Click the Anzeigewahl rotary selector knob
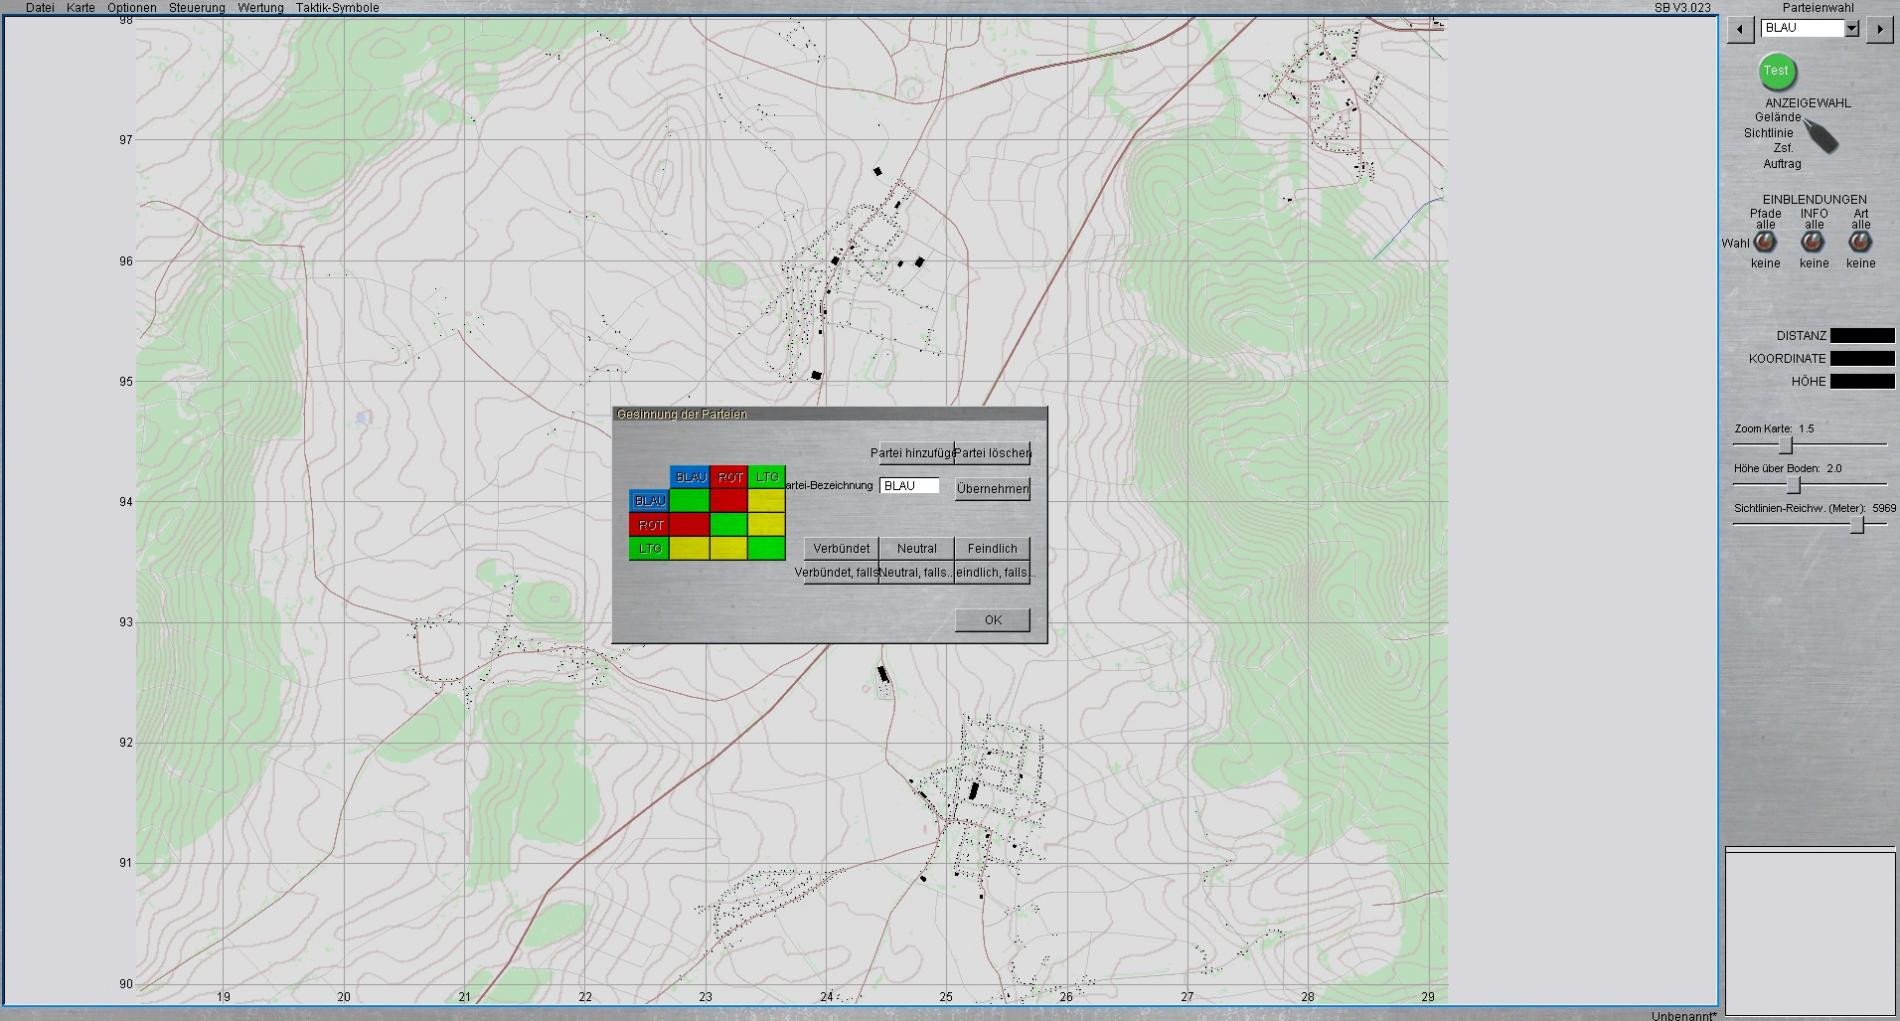This screenshot has height=1021, width=1900. click(1822, 136)
